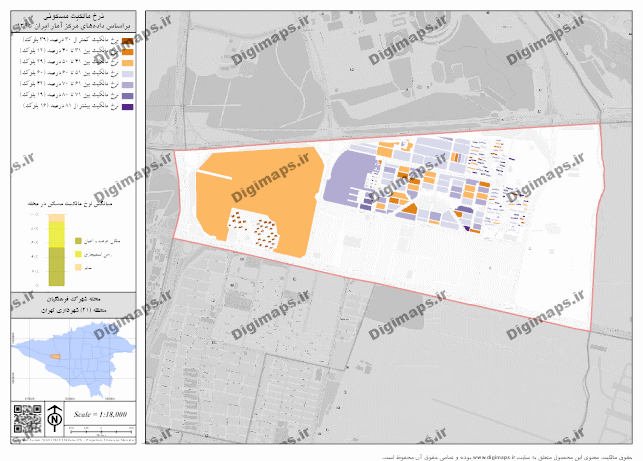The image size is (643, 461).
Task: Click the orange highlighted district in the Tehran inset map
Action: pos(56,356)
